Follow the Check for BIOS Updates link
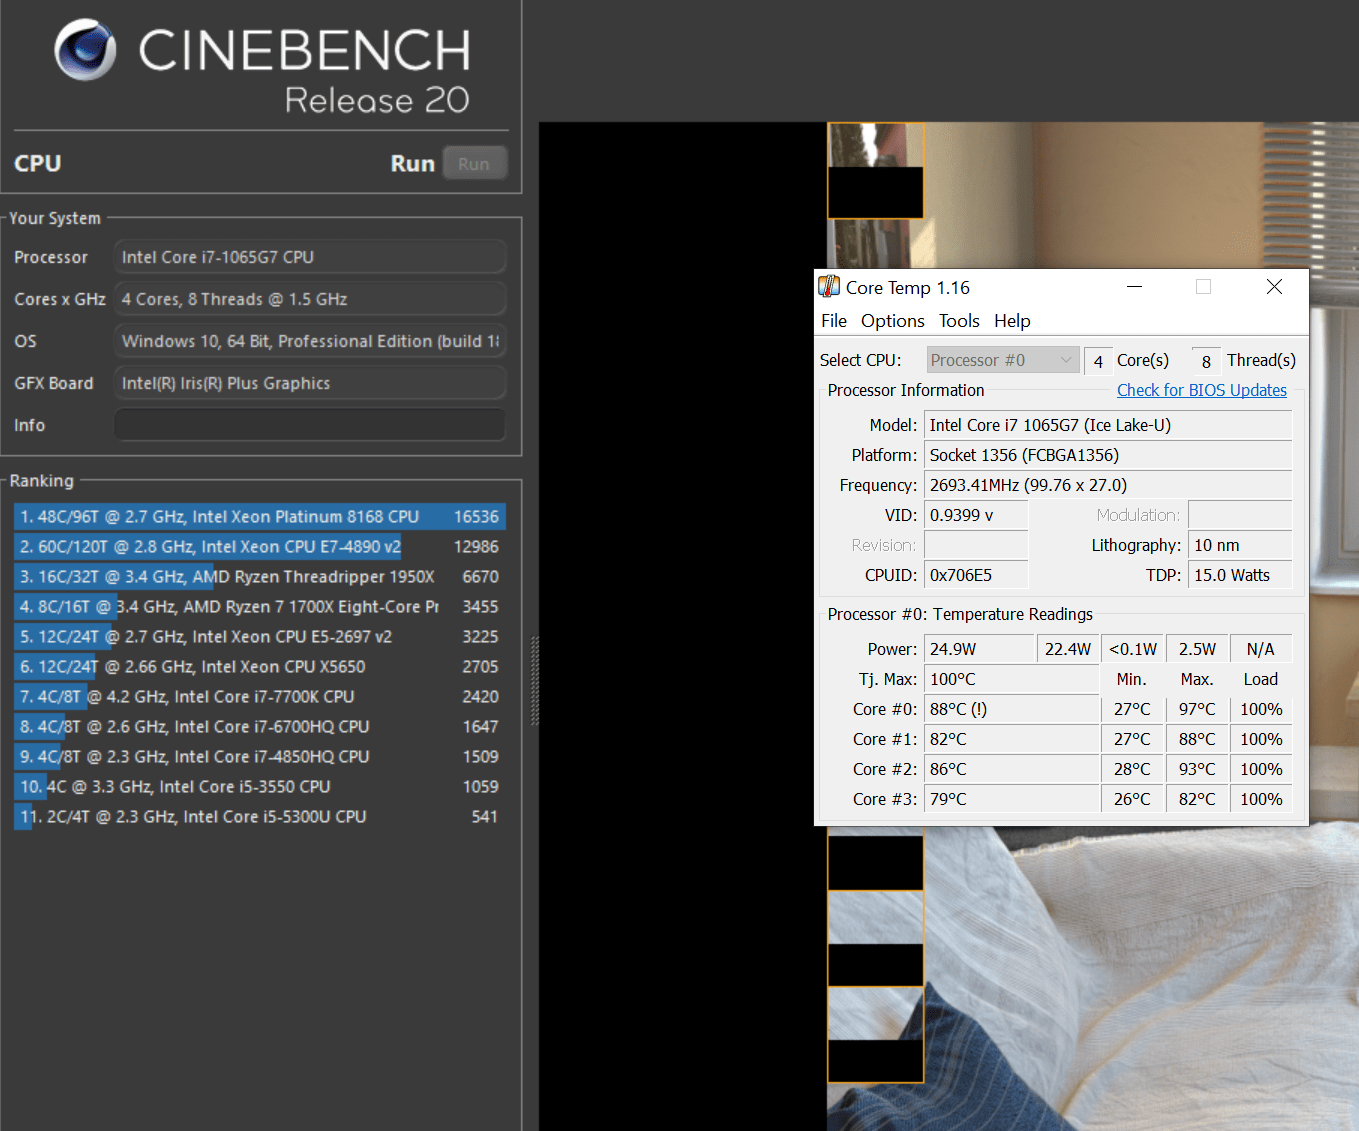The image size is (1359, 1131). point(1201,390)
